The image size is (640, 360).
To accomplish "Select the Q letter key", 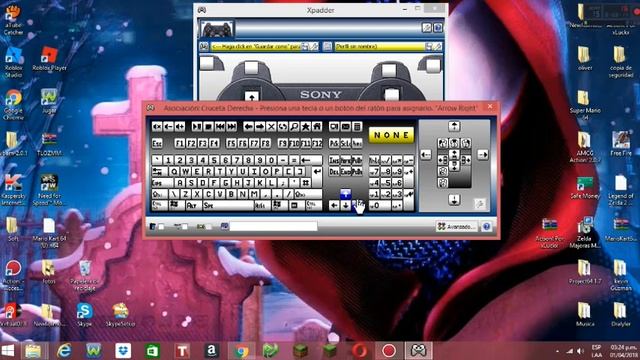I will pos(174,171).
